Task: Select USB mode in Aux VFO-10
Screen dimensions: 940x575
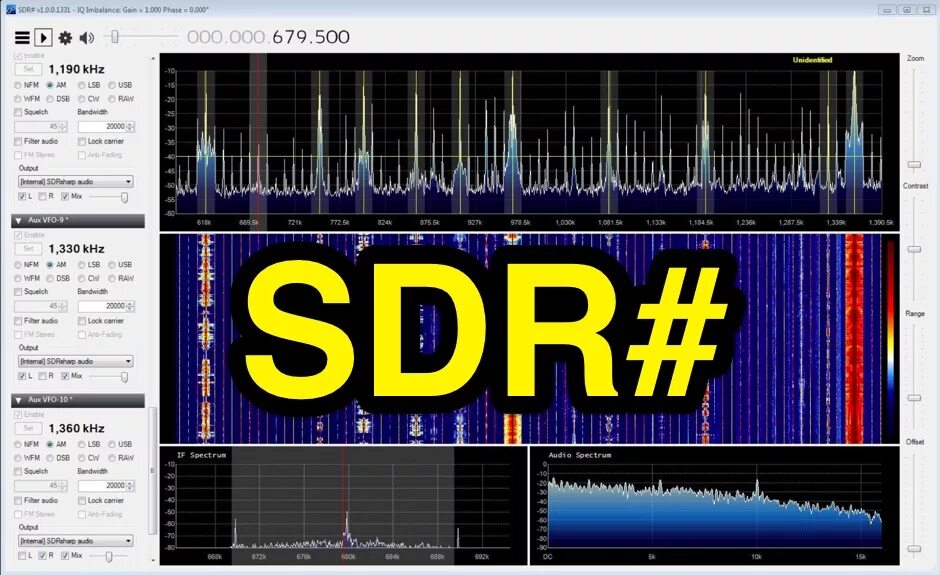Action: point(112,445)
